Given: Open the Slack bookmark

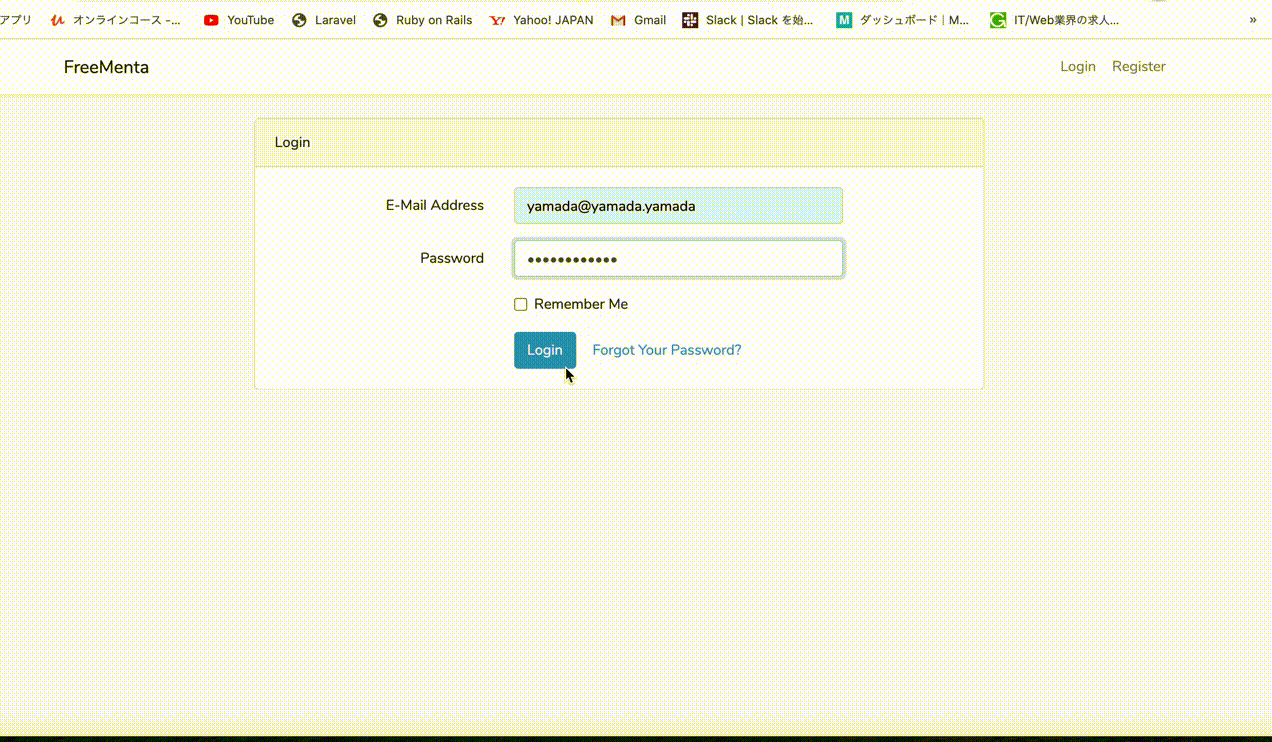Looking at the screenshot, I should 748,19.
